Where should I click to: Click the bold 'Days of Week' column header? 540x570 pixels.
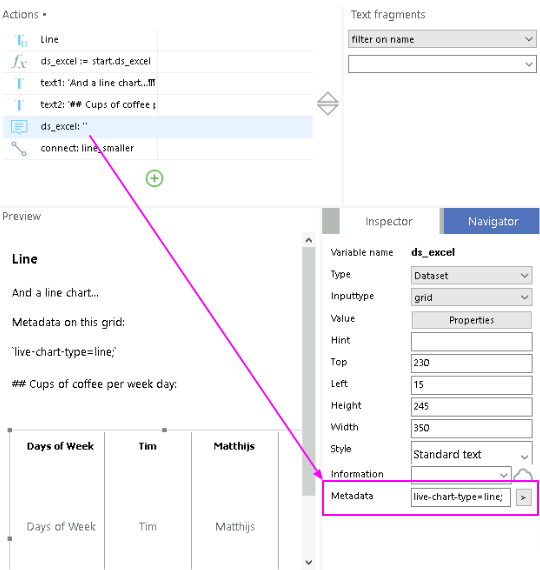tap(60, 446)
